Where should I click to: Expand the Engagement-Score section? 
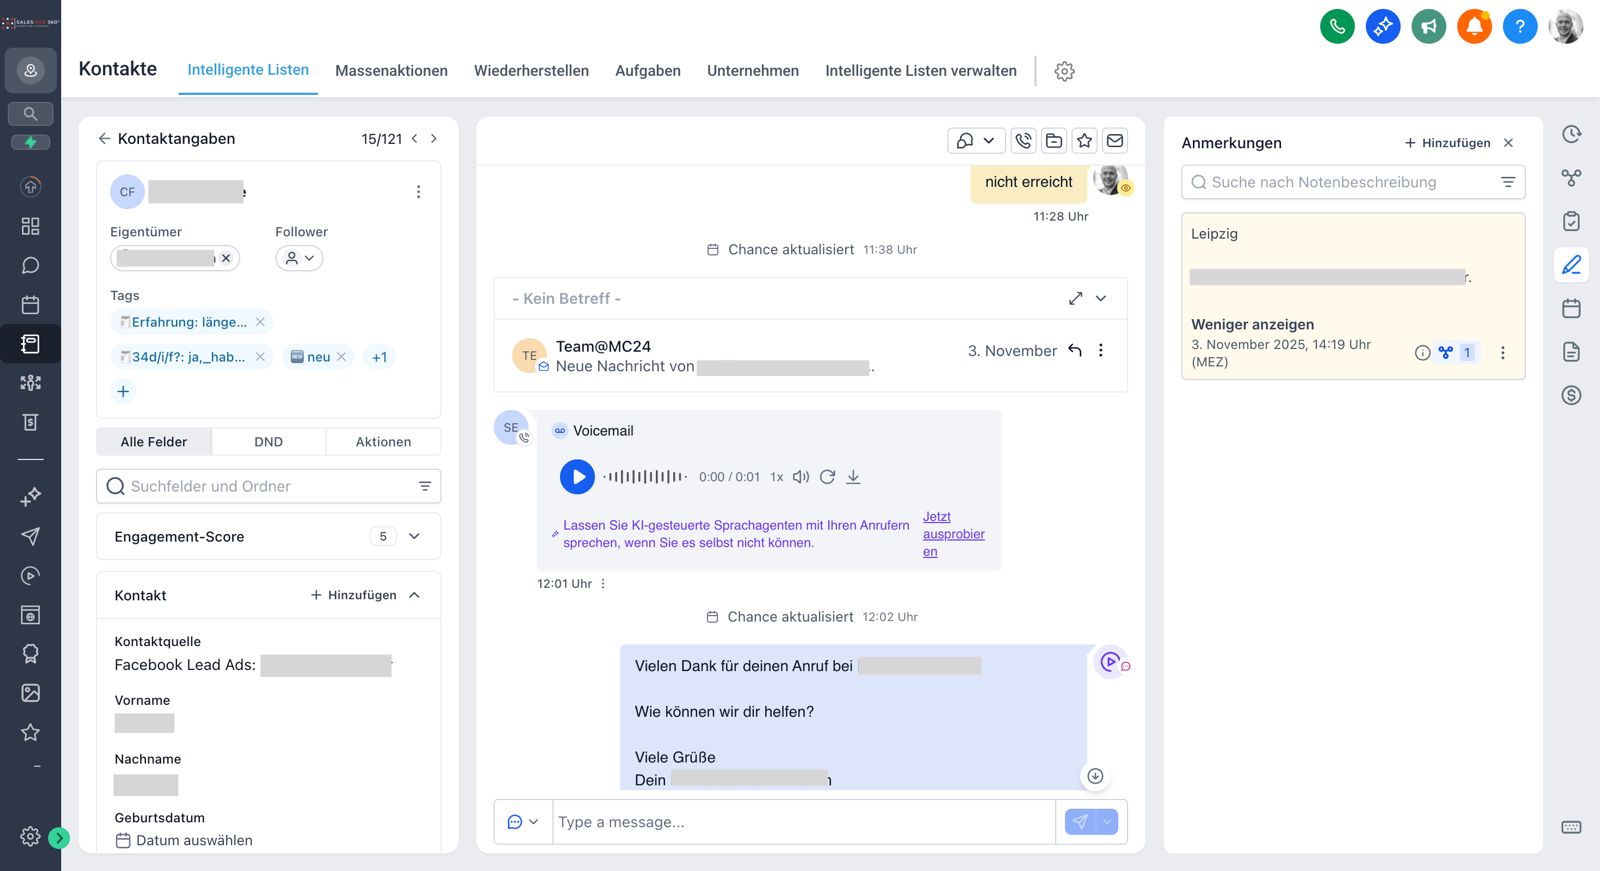pyautogui.click(x=414, y=537)
